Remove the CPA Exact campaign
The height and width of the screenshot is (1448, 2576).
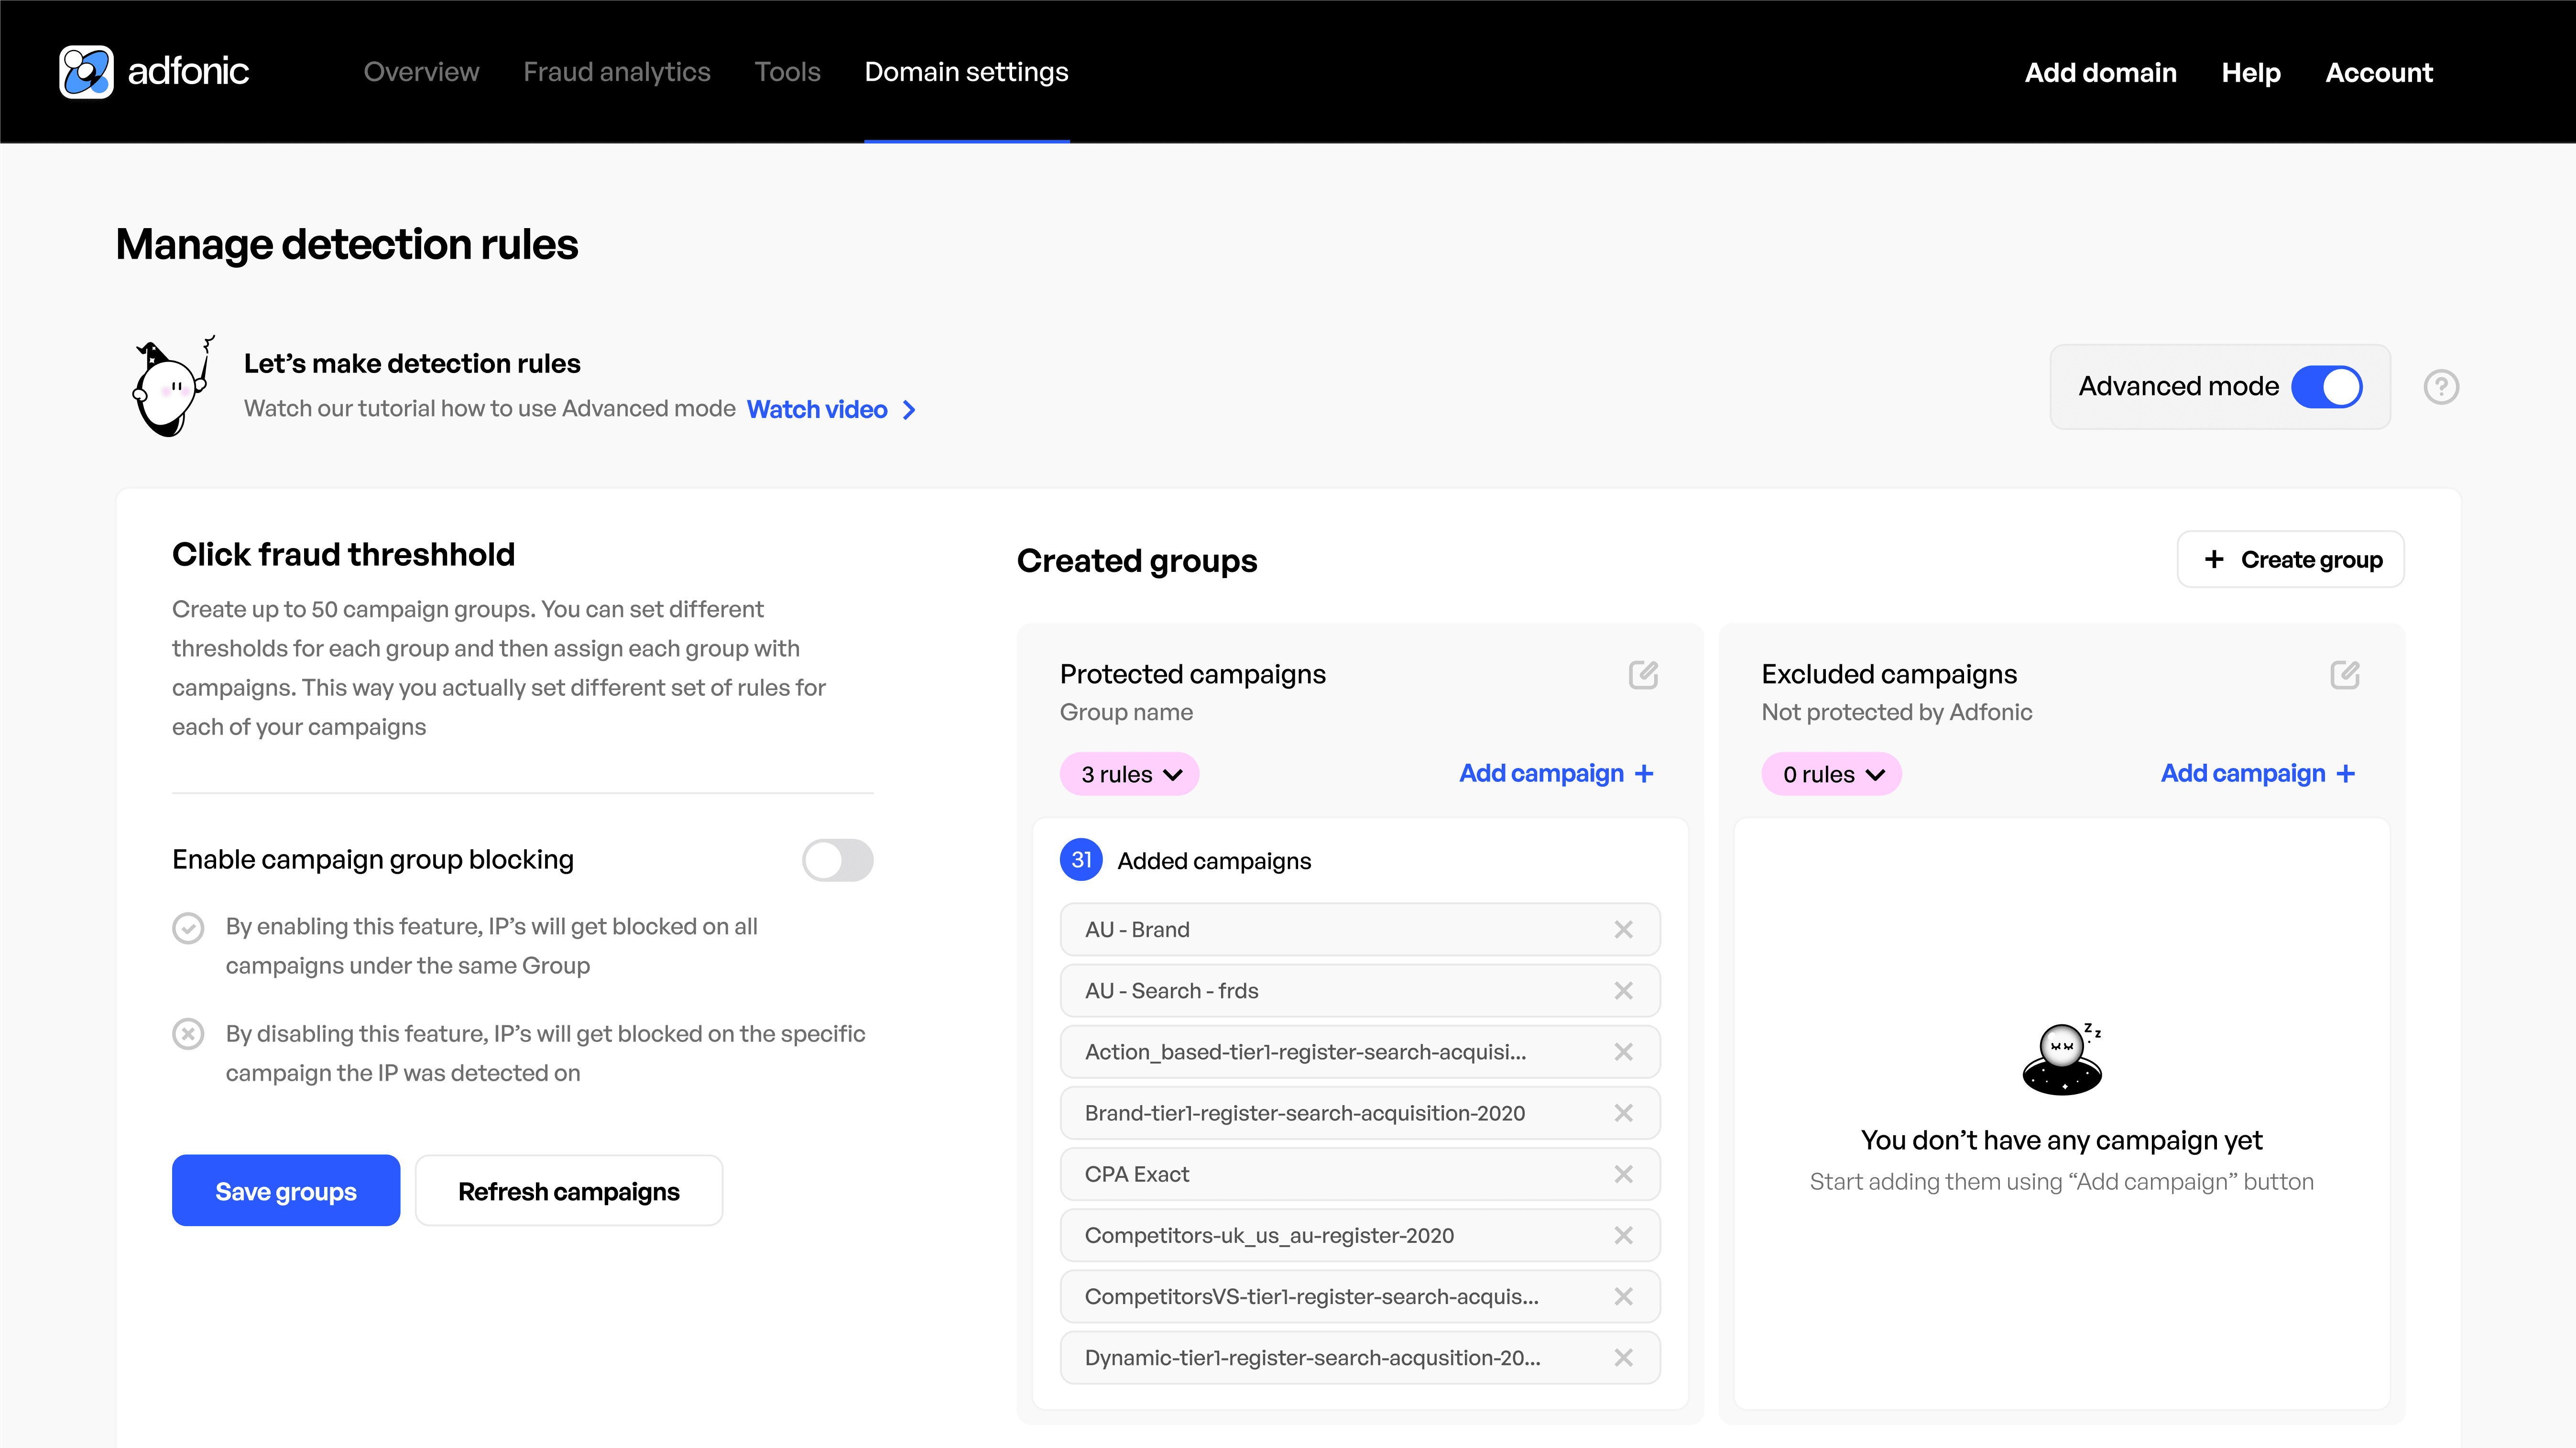tap(1623, 1174)
